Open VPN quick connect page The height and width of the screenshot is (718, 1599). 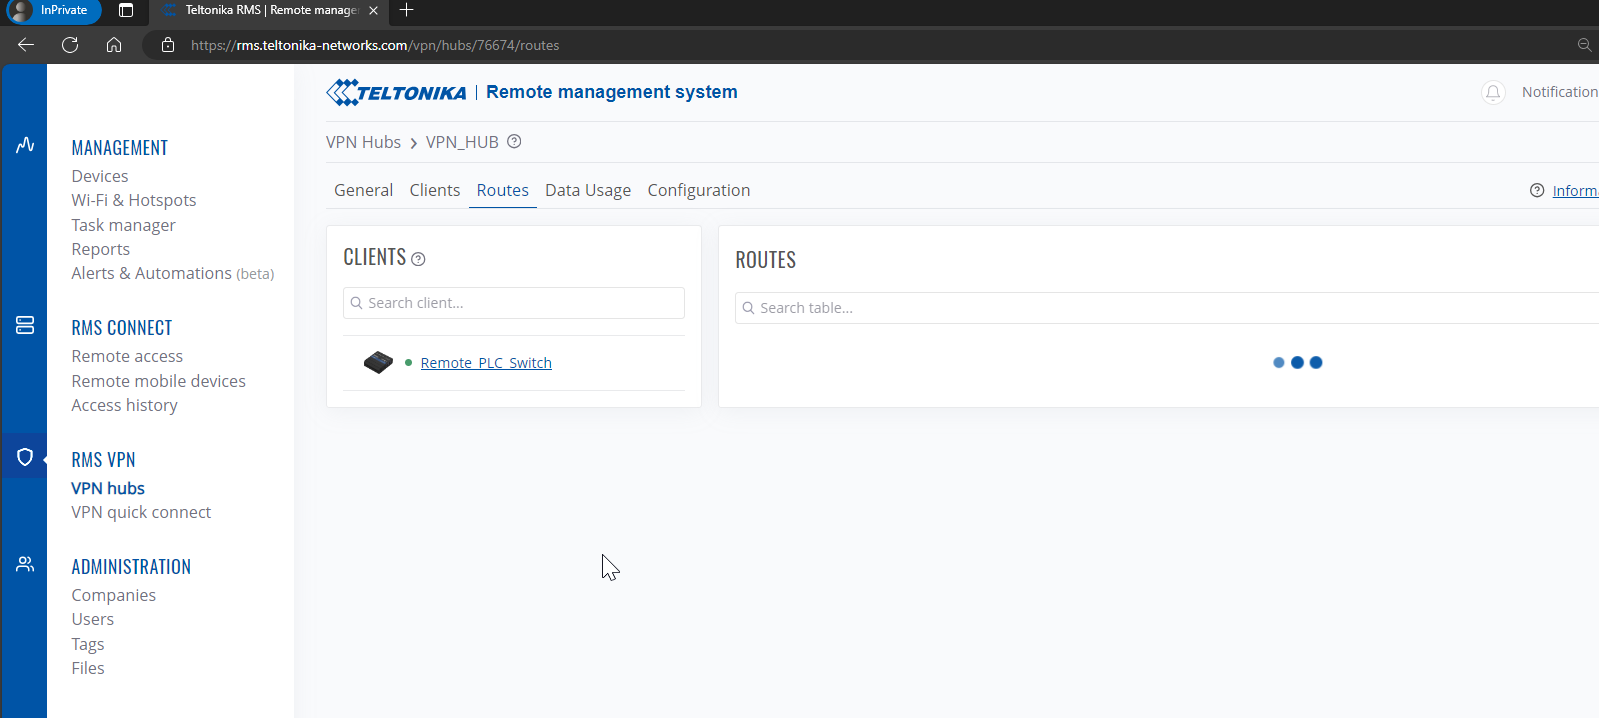141,512
